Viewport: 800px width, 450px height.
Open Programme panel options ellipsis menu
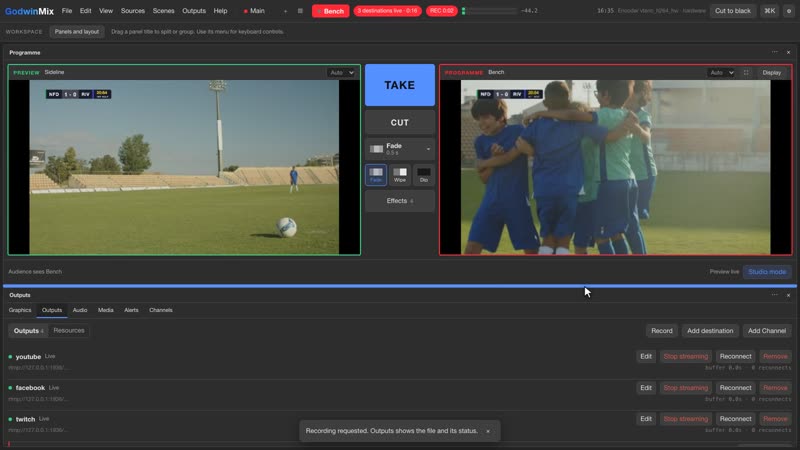point(774,52)
